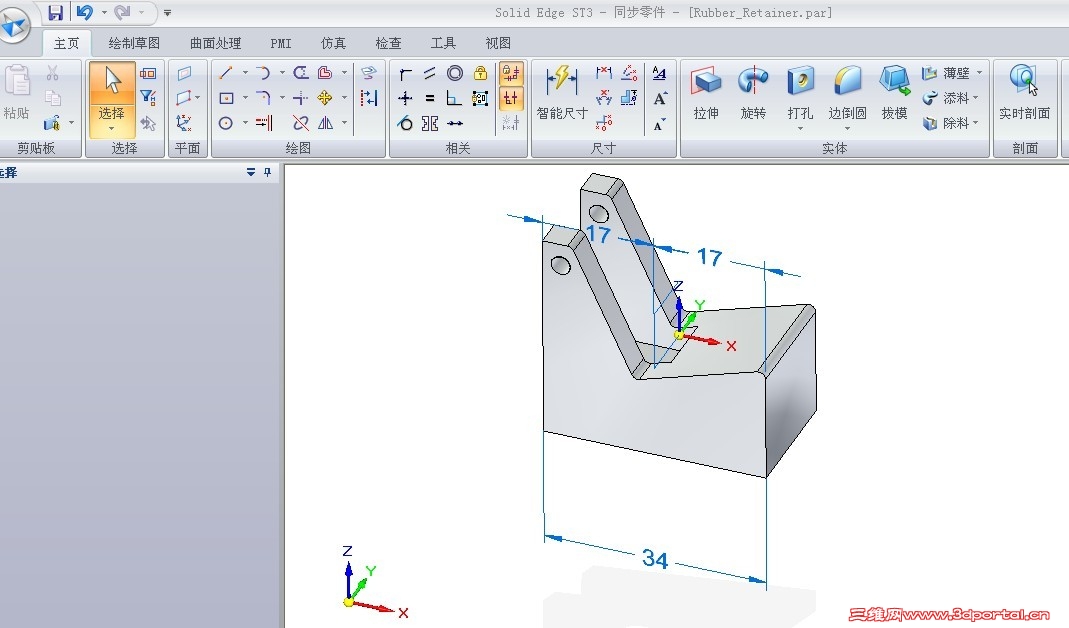Open the 视图 ribbon tab
This screenshot has width=1069, height=628.
tap(498, 43)
